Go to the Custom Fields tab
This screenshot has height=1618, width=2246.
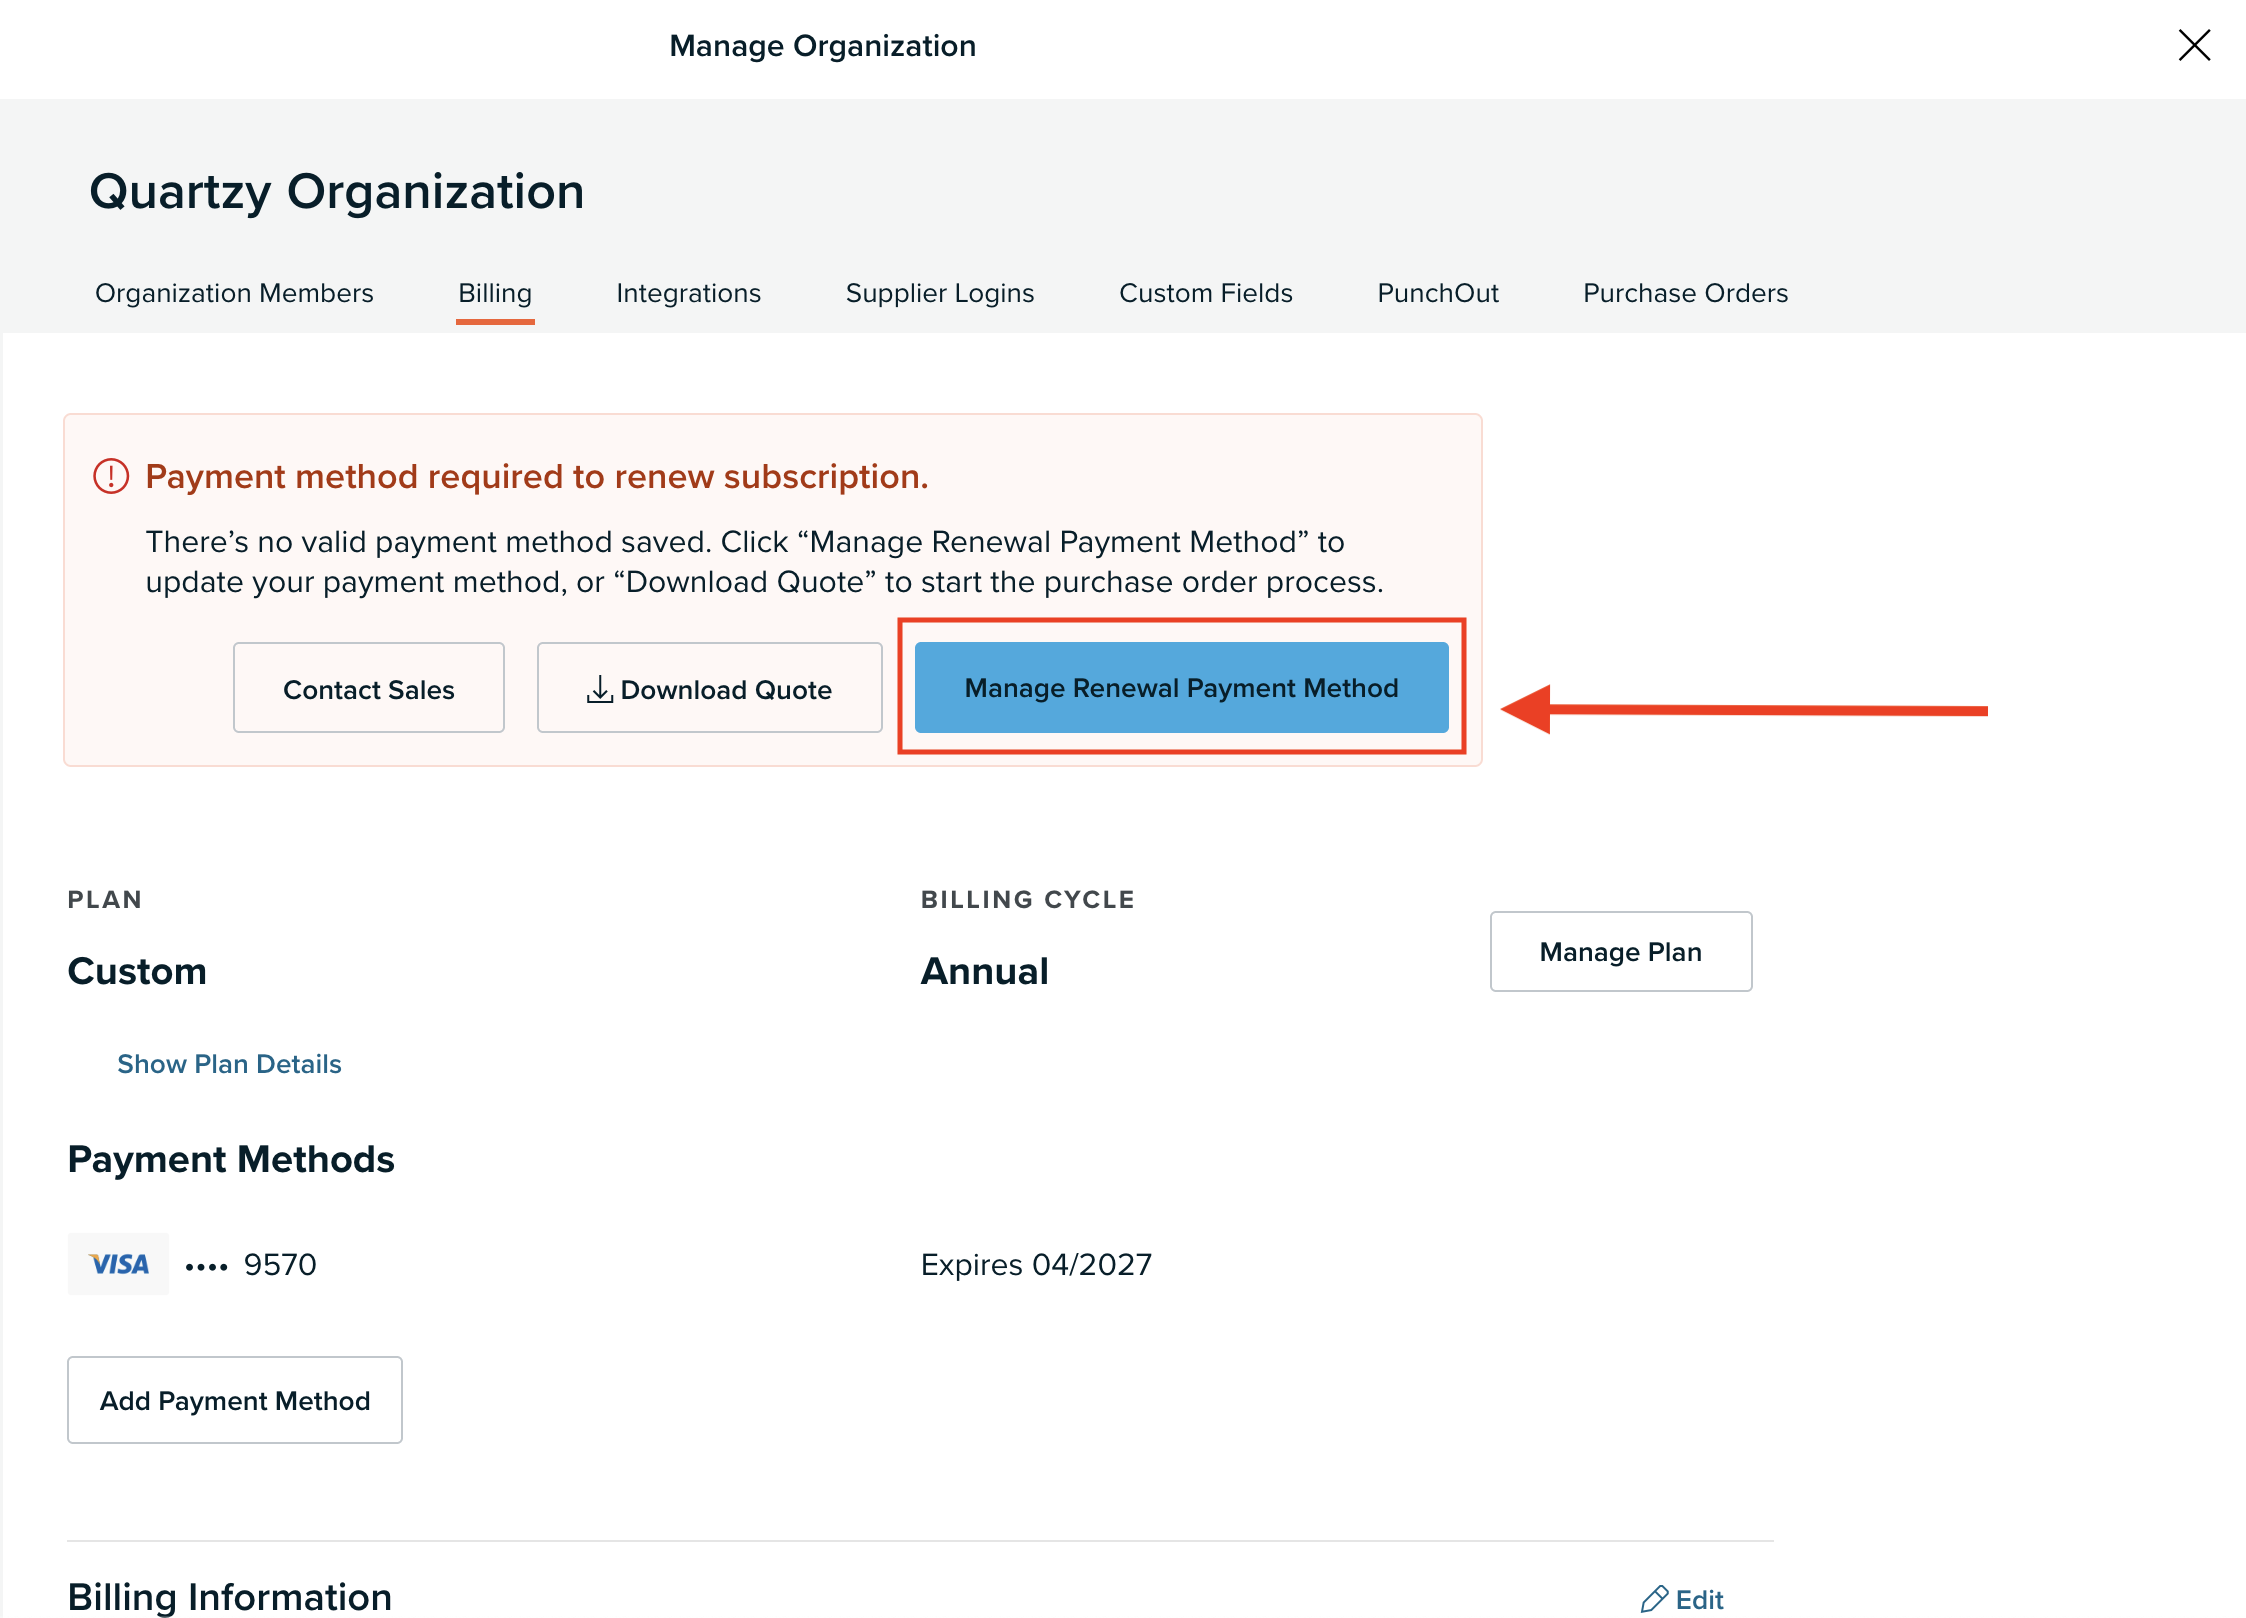point(1205,293)
